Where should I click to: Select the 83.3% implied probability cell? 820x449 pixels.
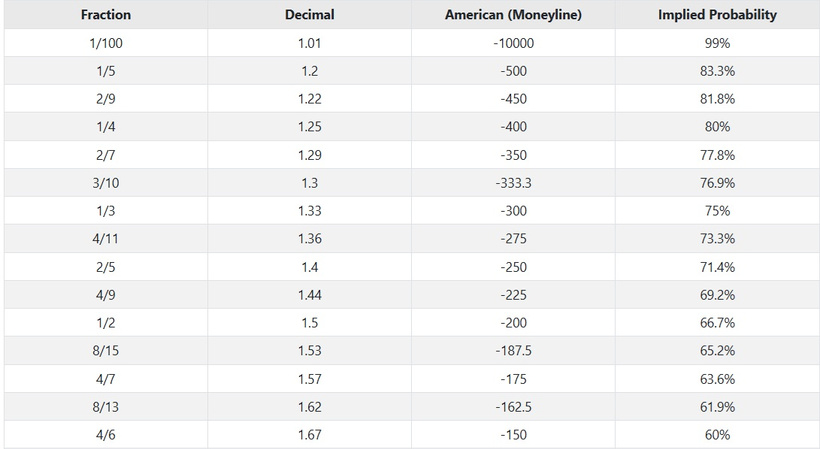point(718,71)
